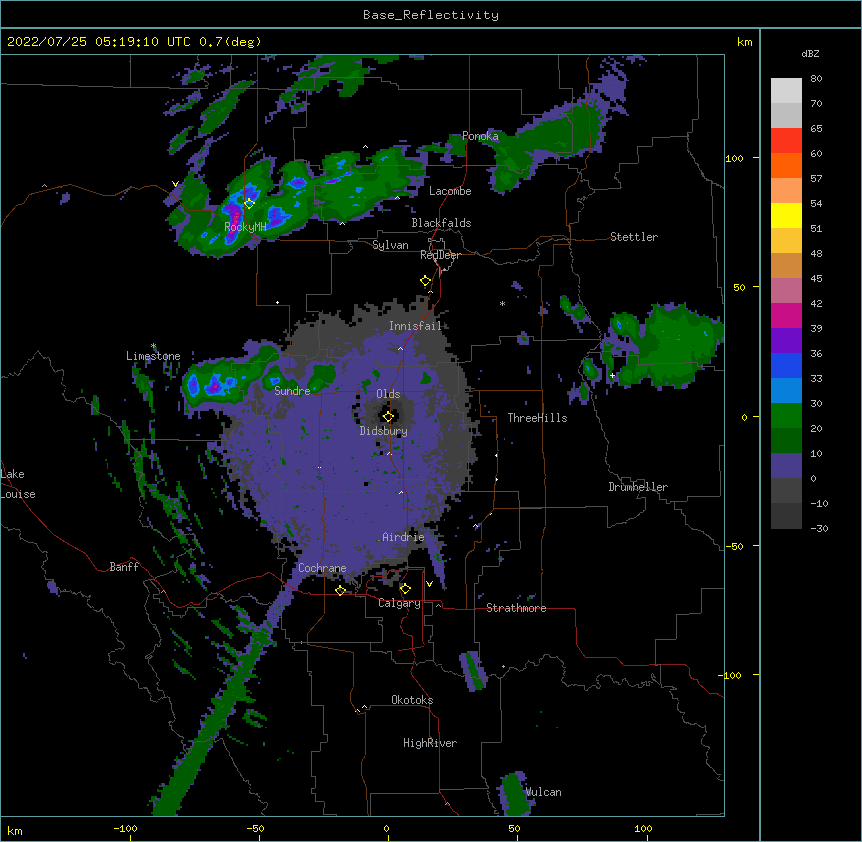862x842 pixels.
Task: Click the yellow diamond marker above Calgary label
Action: pos(405,589)
